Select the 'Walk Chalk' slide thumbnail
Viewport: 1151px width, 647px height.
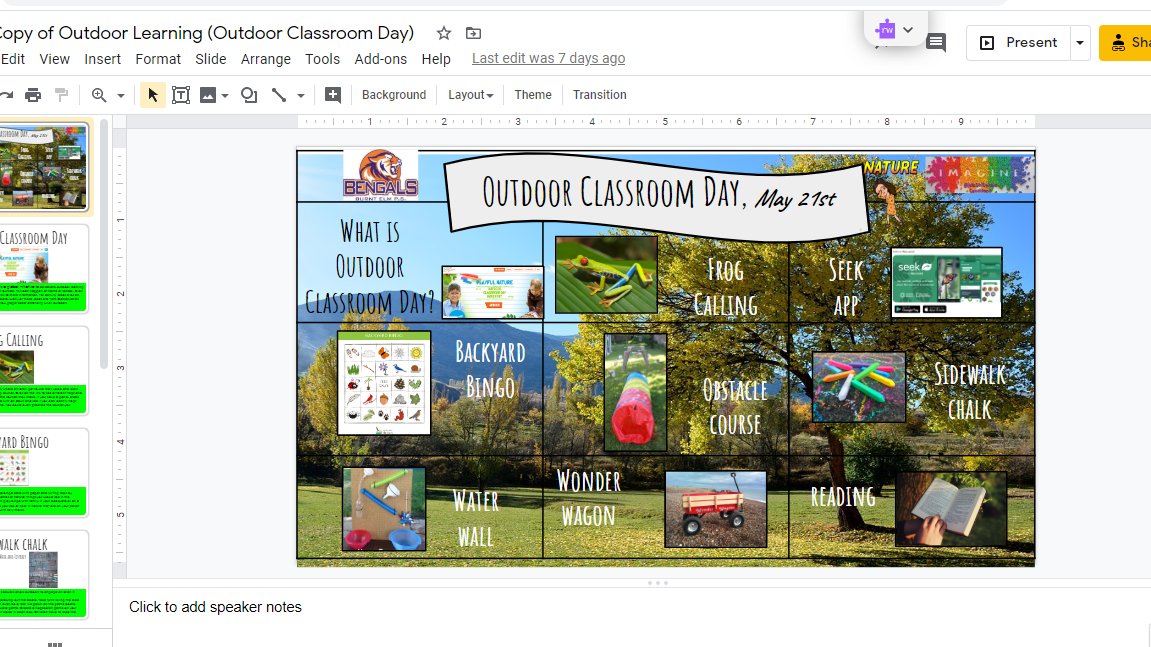tap(43, 574)
